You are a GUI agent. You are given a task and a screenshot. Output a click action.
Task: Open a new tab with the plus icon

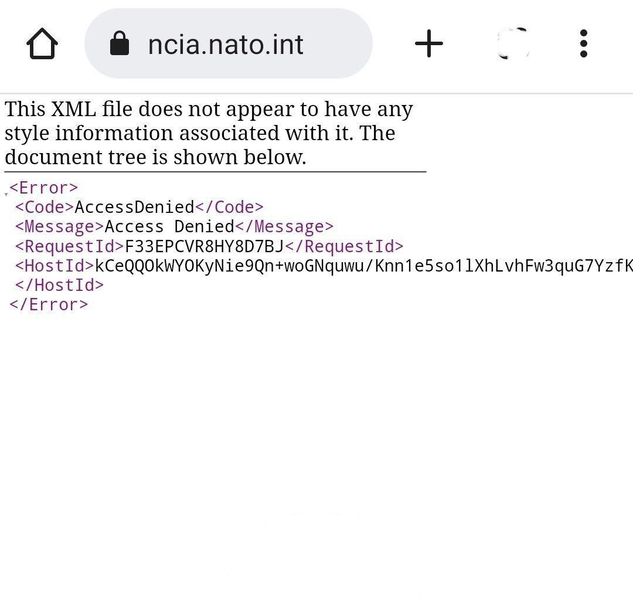[x=429, y=43]
